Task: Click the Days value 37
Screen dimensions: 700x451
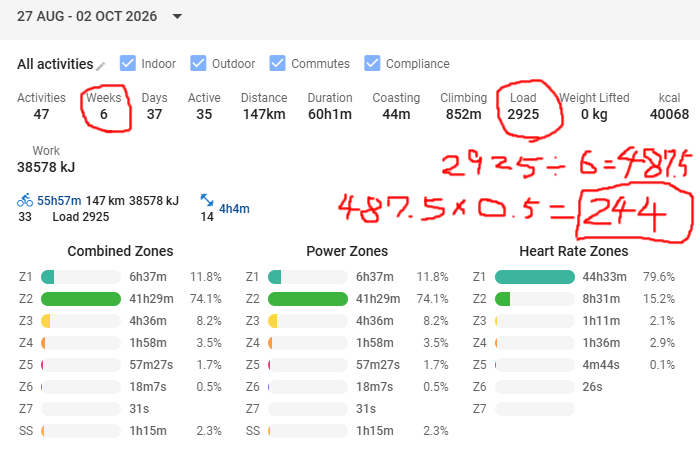Action: point(154,114)
